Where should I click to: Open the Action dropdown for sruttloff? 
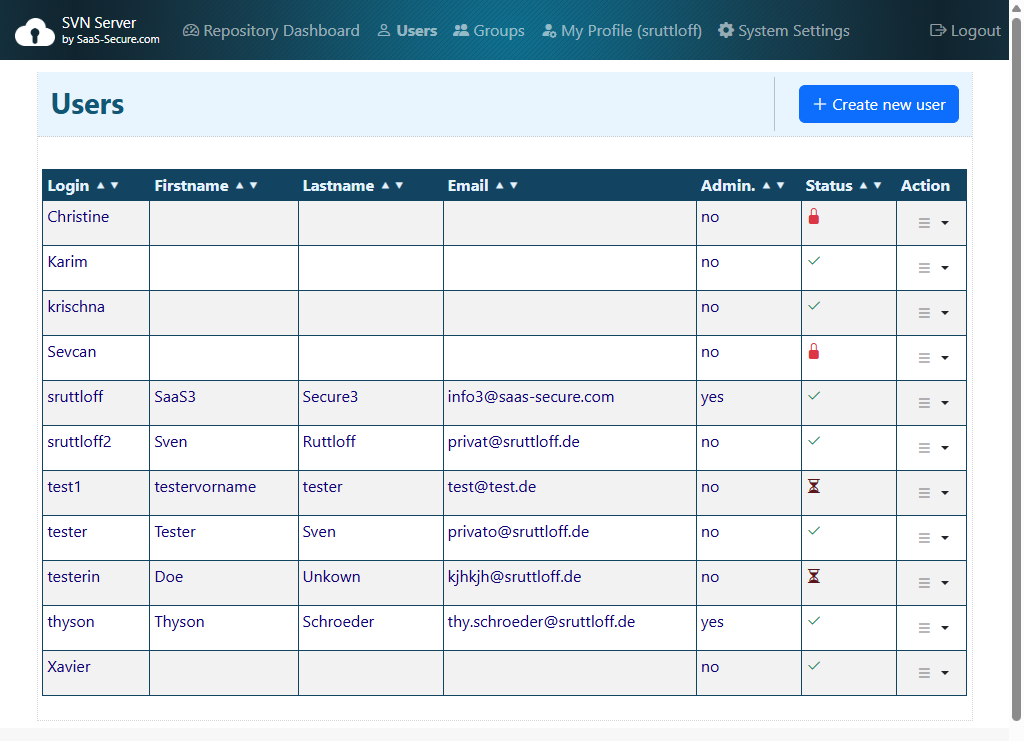[x=931, y=402]
